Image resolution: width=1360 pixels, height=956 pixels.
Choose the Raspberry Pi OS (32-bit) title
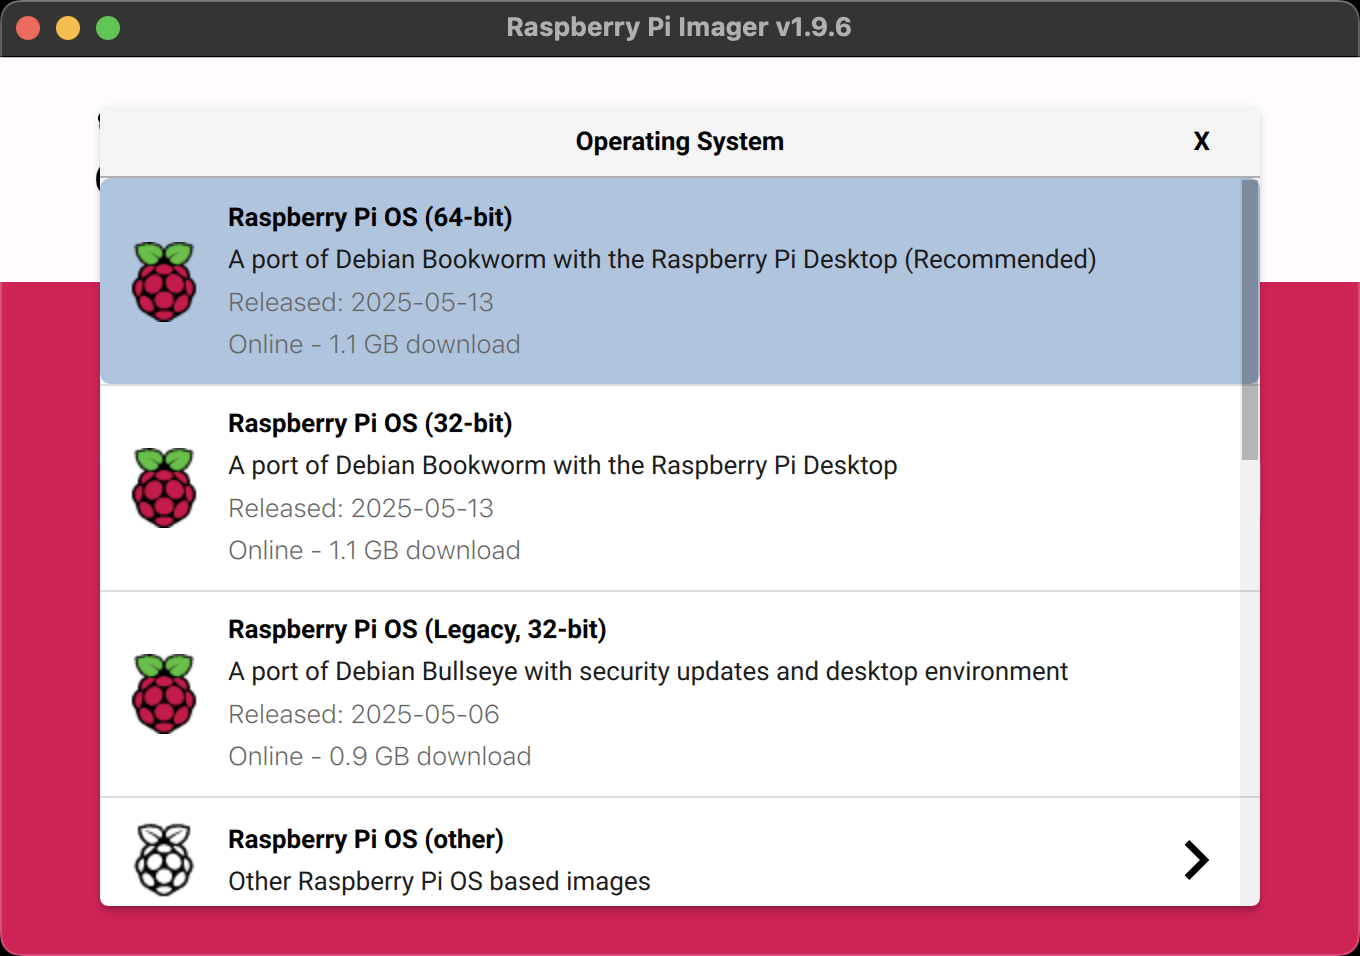[370, 424]
